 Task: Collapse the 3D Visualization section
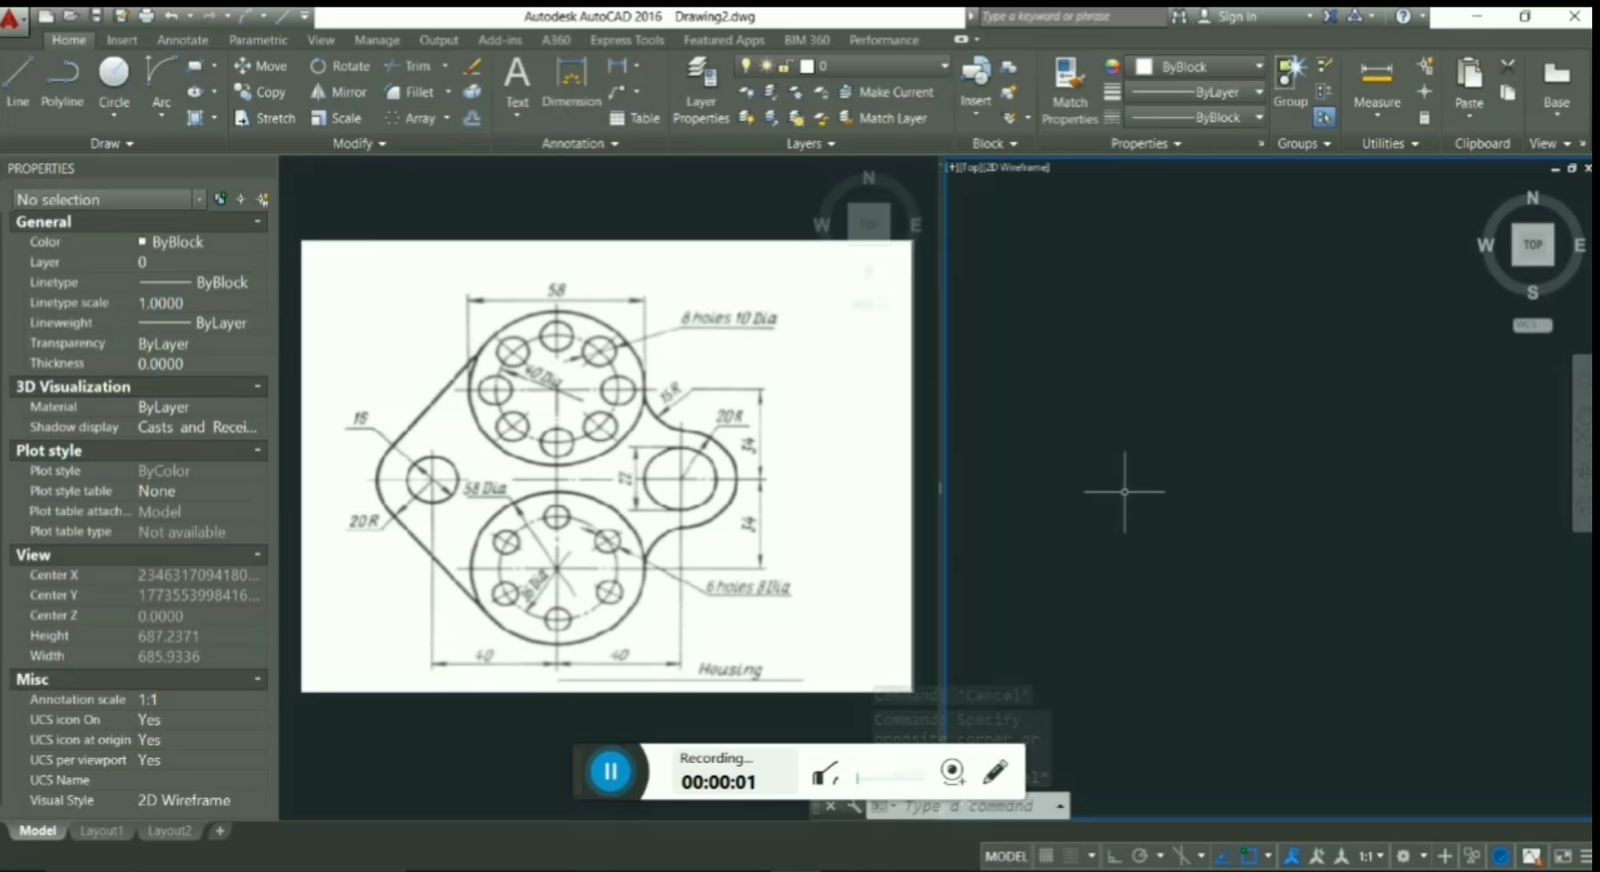point(258,386)
